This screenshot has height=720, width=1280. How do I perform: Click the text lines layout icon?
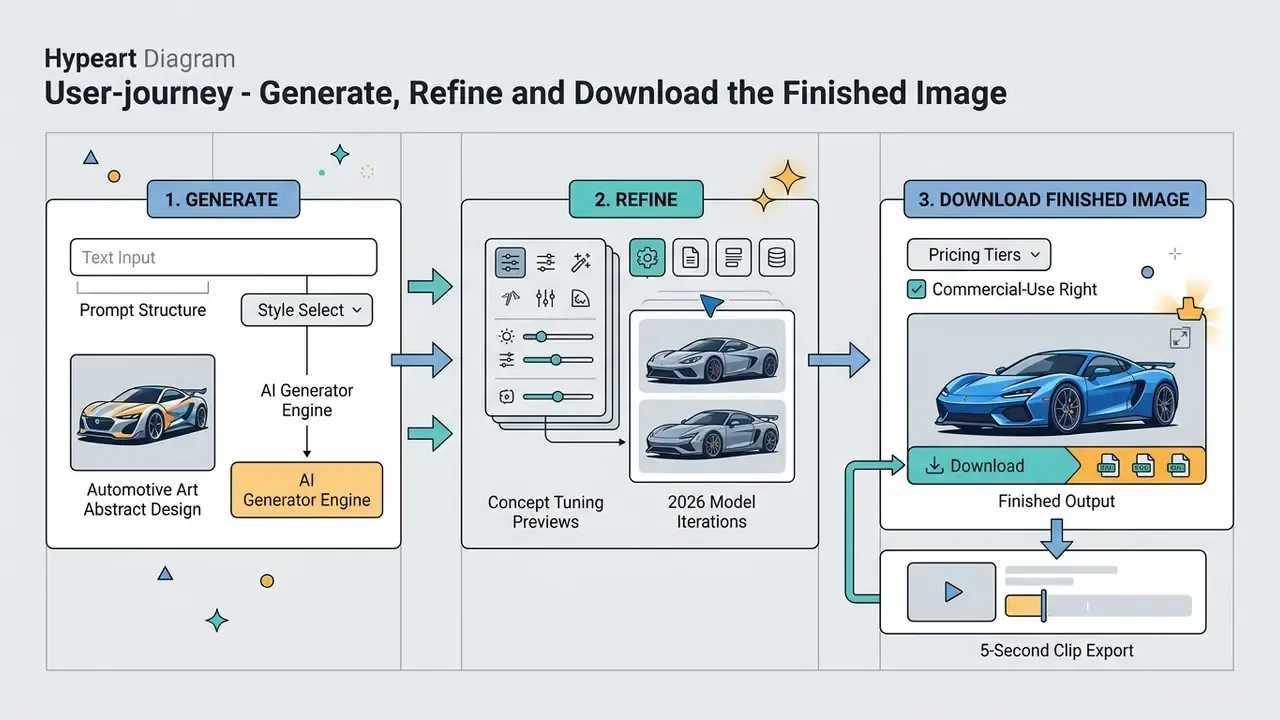733,258
